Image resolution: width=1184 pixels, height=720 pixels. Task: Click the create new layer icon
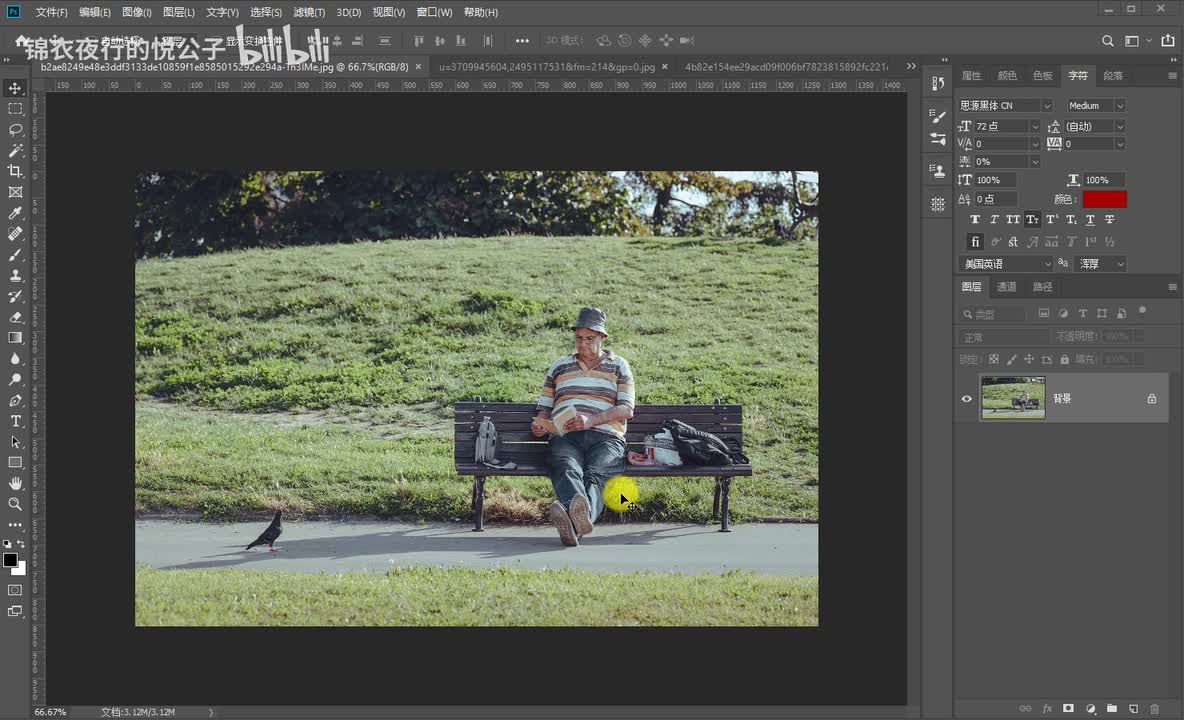tap(1133, 708)
